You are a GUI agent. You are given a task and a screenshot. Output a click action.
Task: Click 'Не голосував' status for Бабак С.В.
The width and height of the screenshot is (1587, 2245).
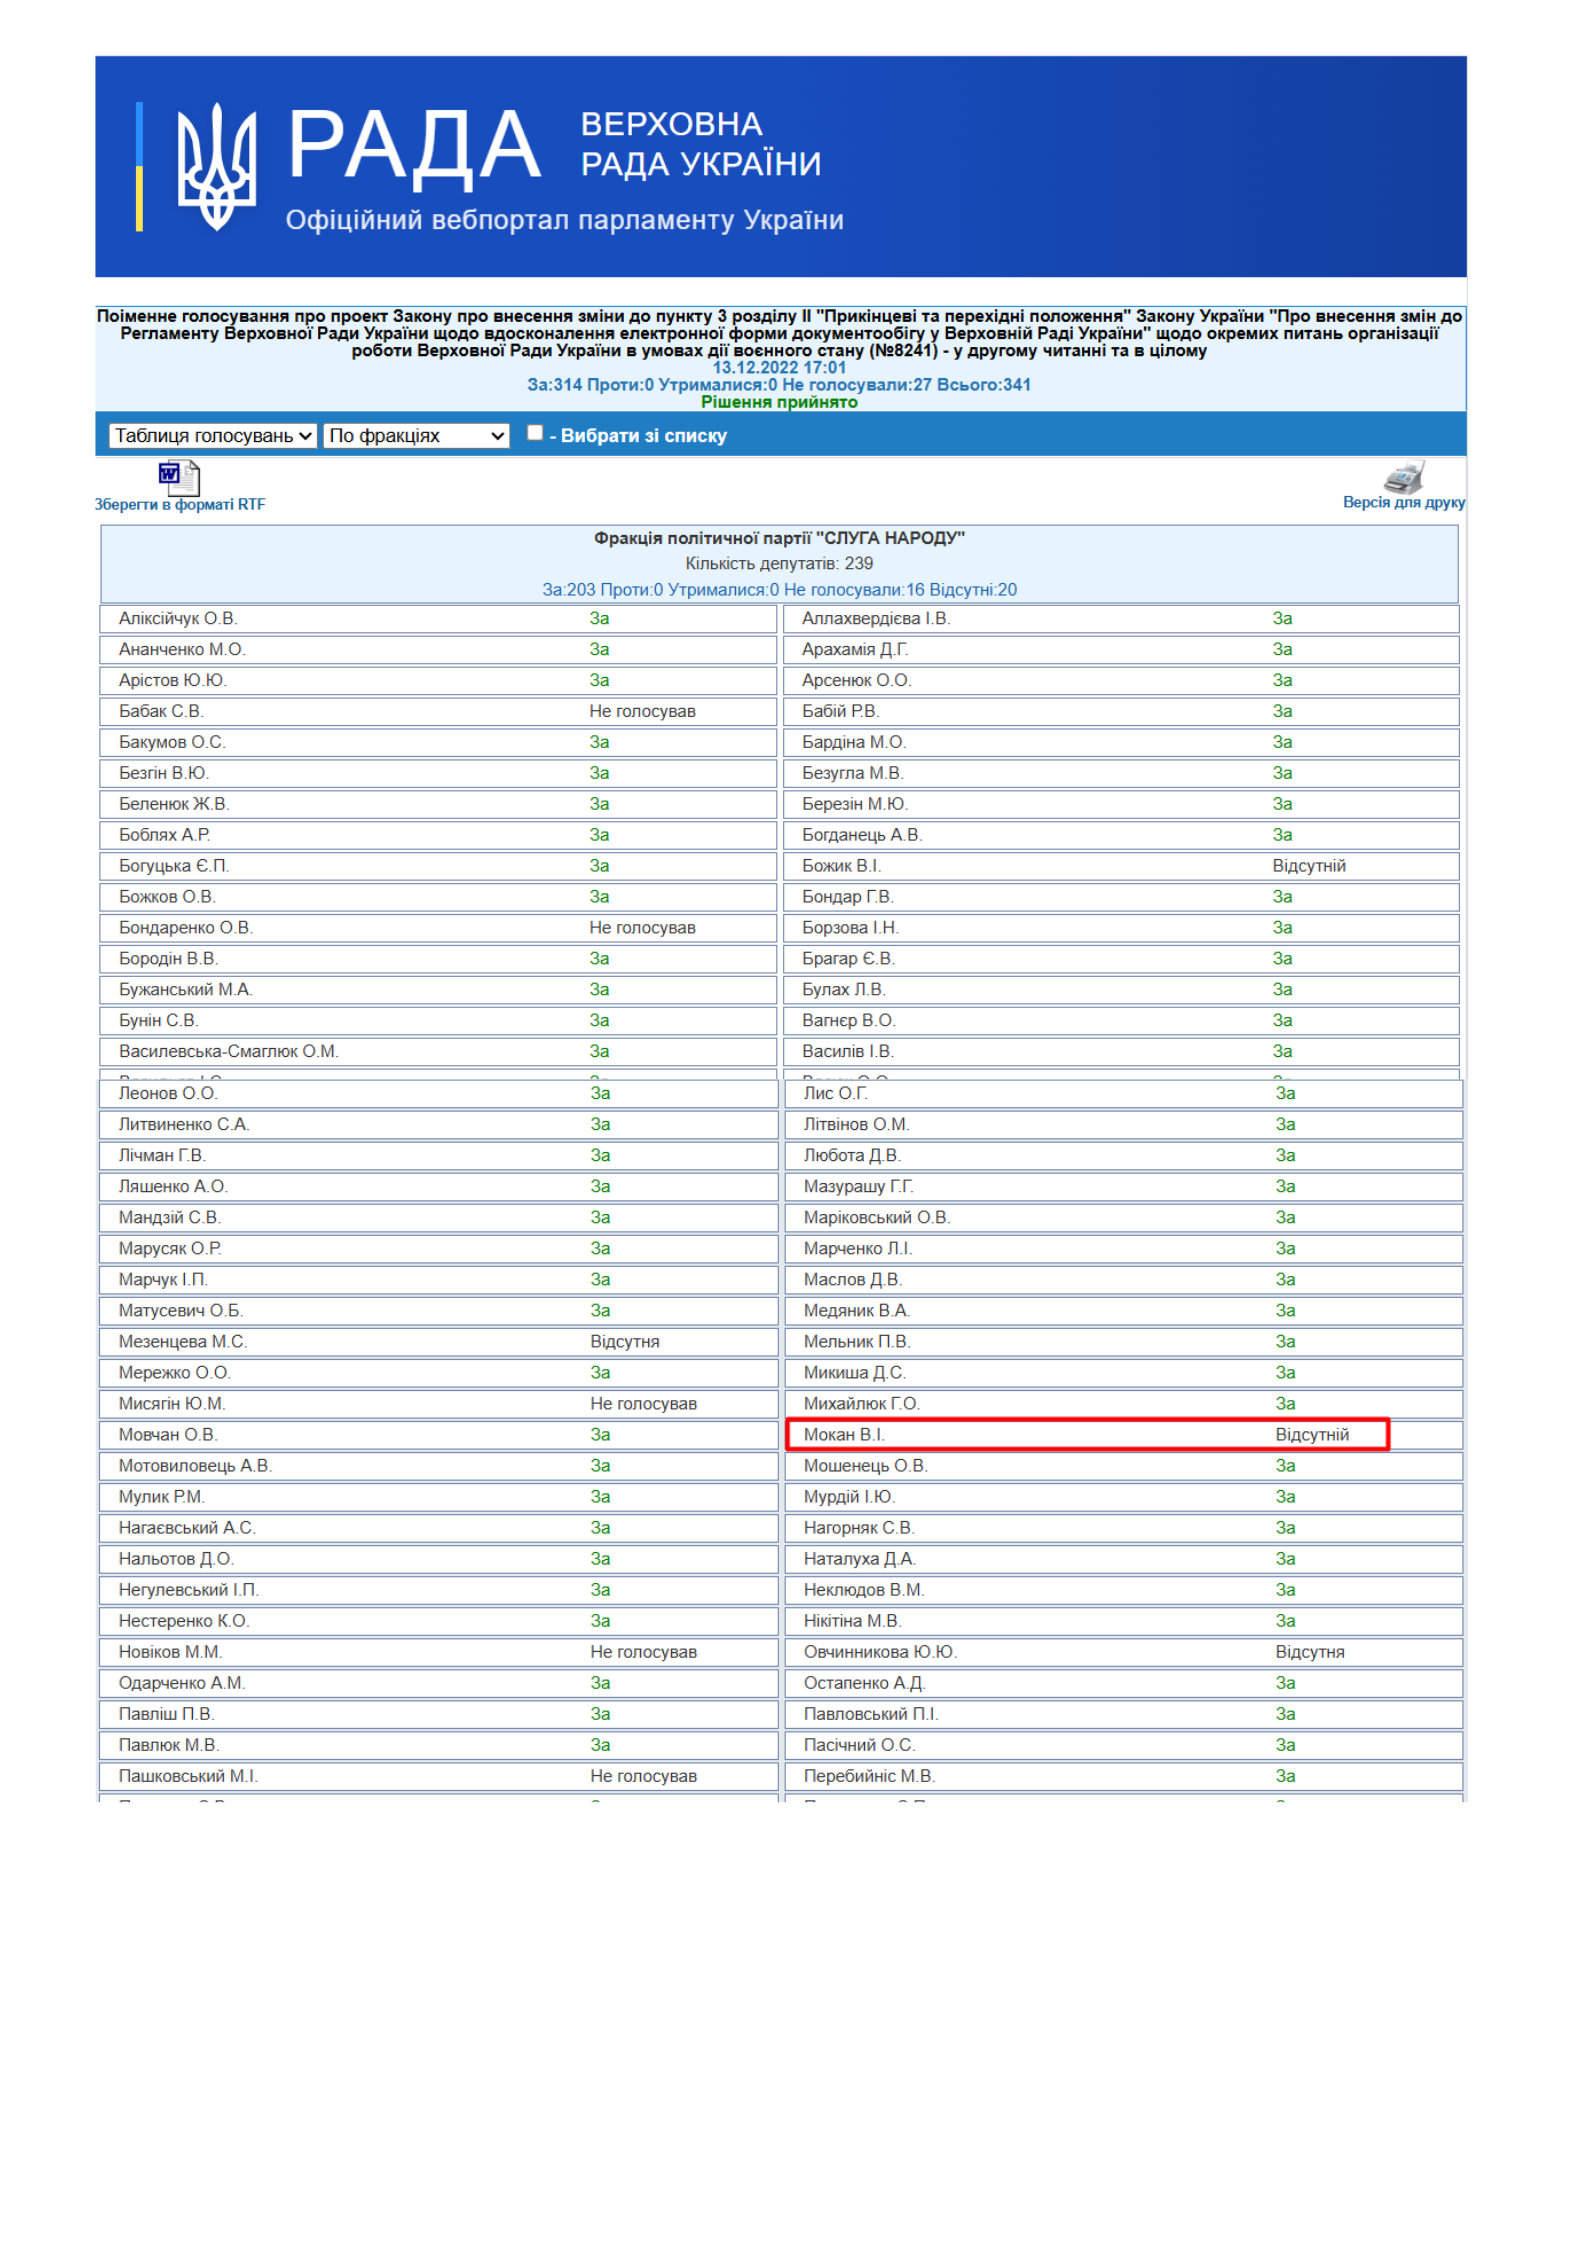click(642, 711)
